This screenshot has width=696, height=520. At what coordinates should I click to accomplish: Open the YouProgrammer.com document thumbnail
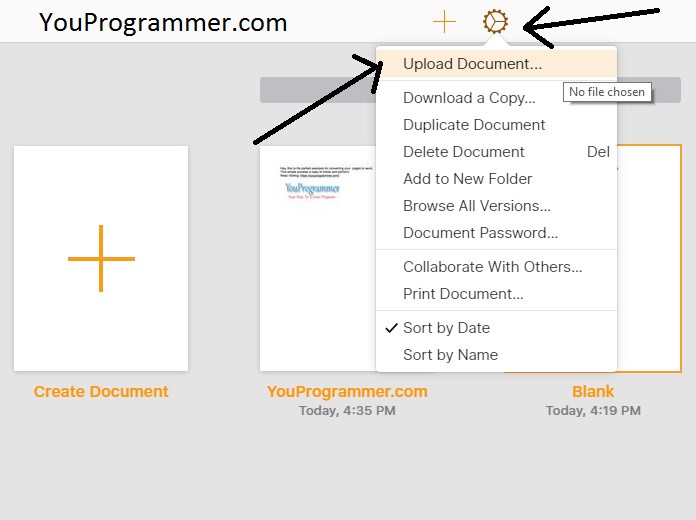point(318,258)
